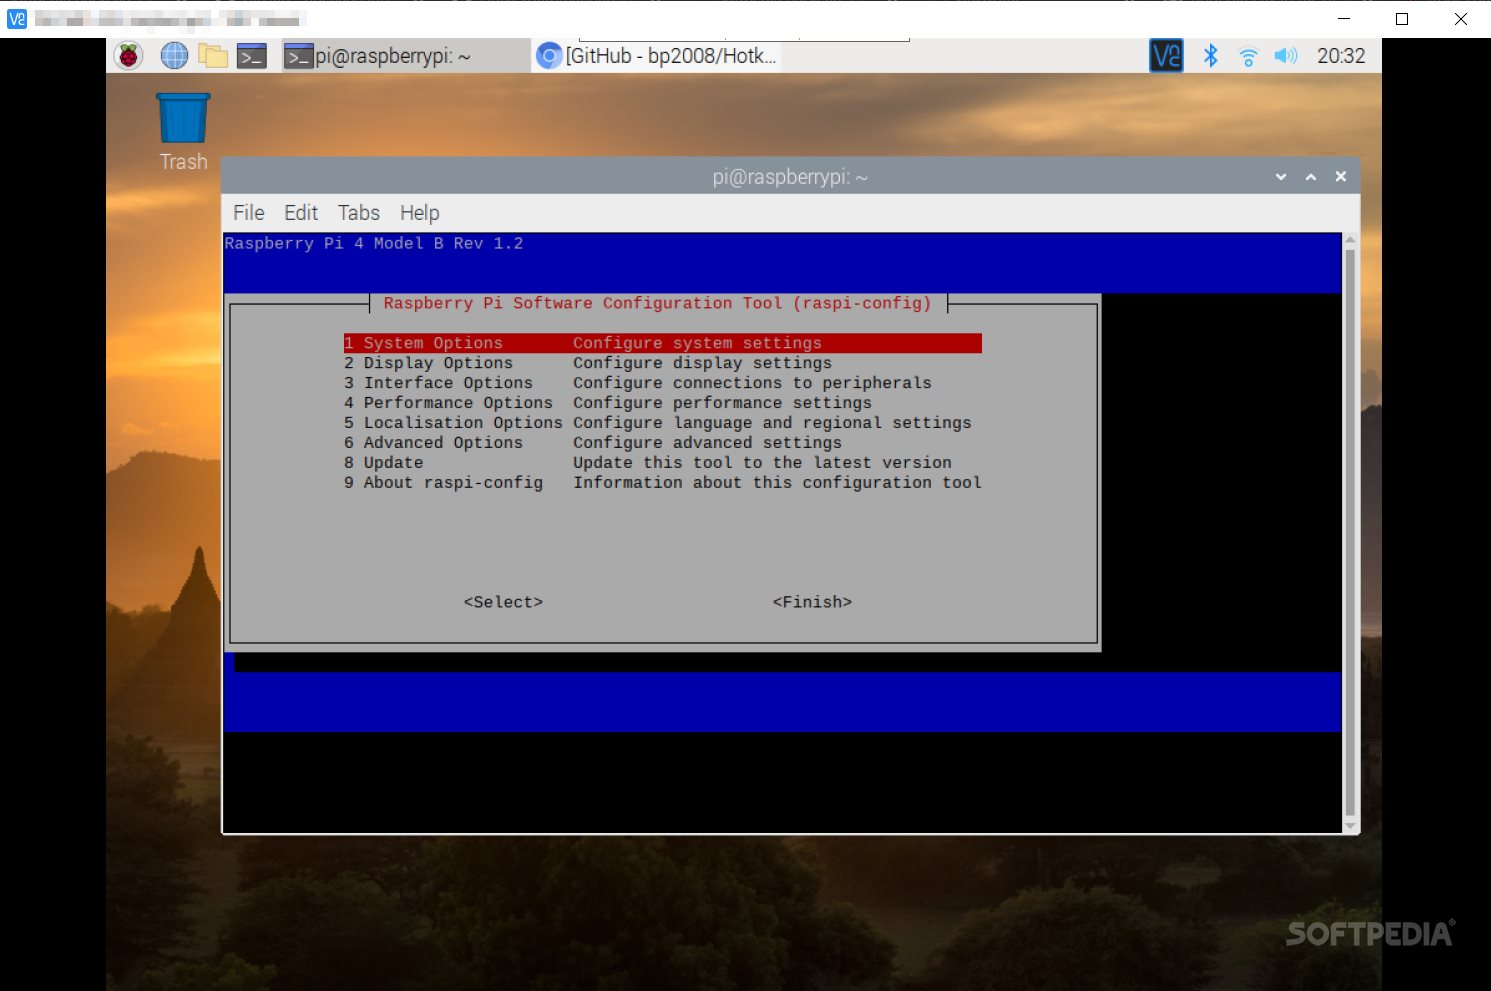Click 'Information about this configuration tool' text
The height and width of the screenshot is (991, 1491).
point(777,483)
